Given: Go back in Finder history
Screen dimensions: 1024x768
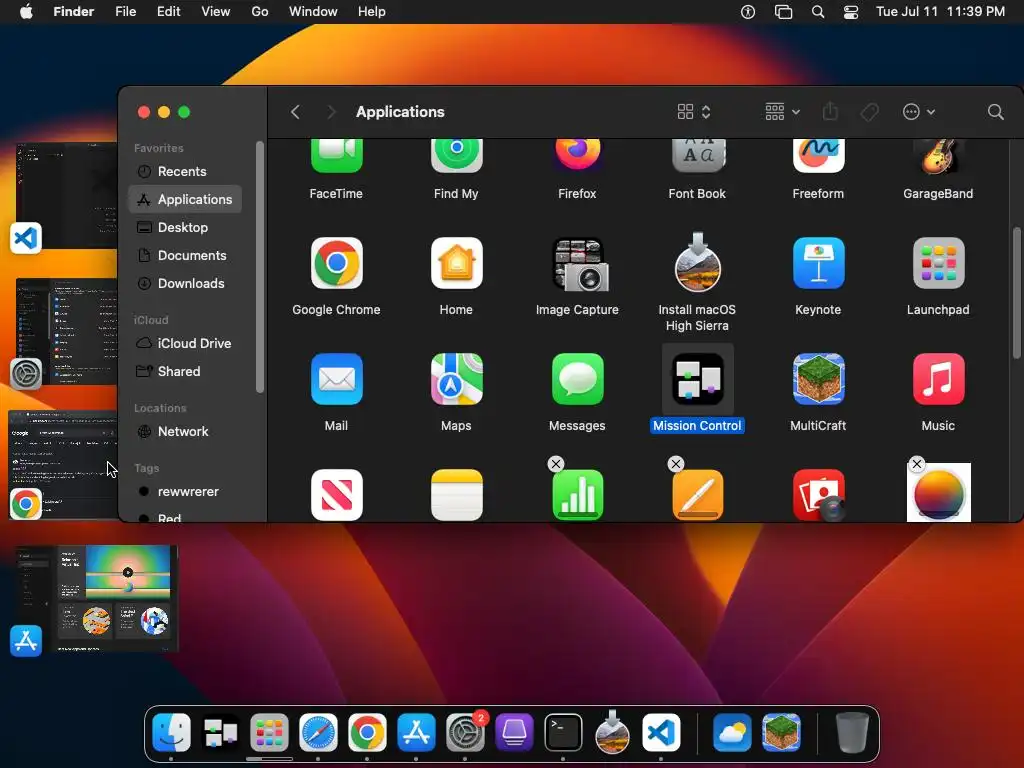Looking at the screenshot, I should coord(295,112).
